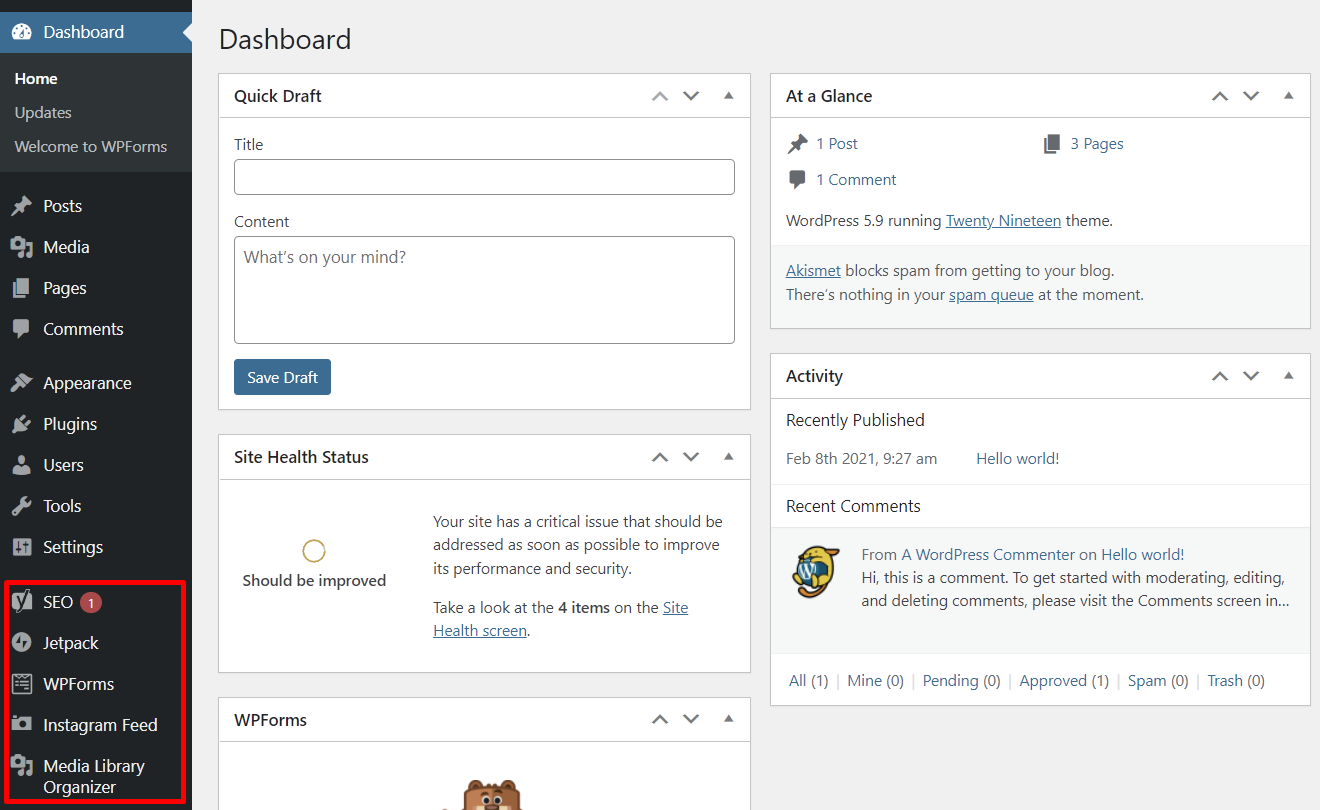Move At a Glance widget up
Image resolution: width=1320 pixels, height=810 pixels.
[x=1220, y=96]
